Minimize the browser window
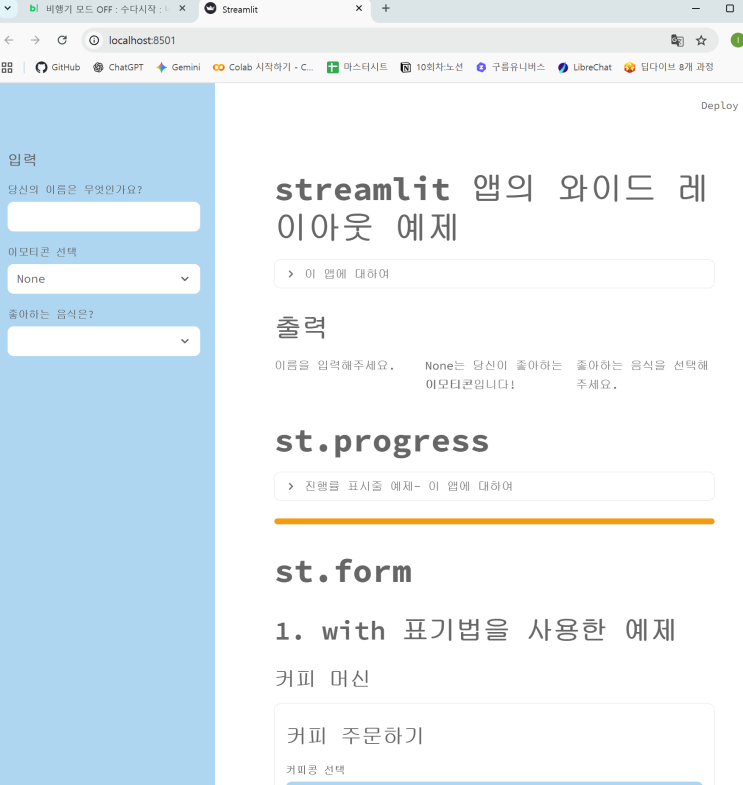Screen dimensions: 743x785 pos(696,9)
